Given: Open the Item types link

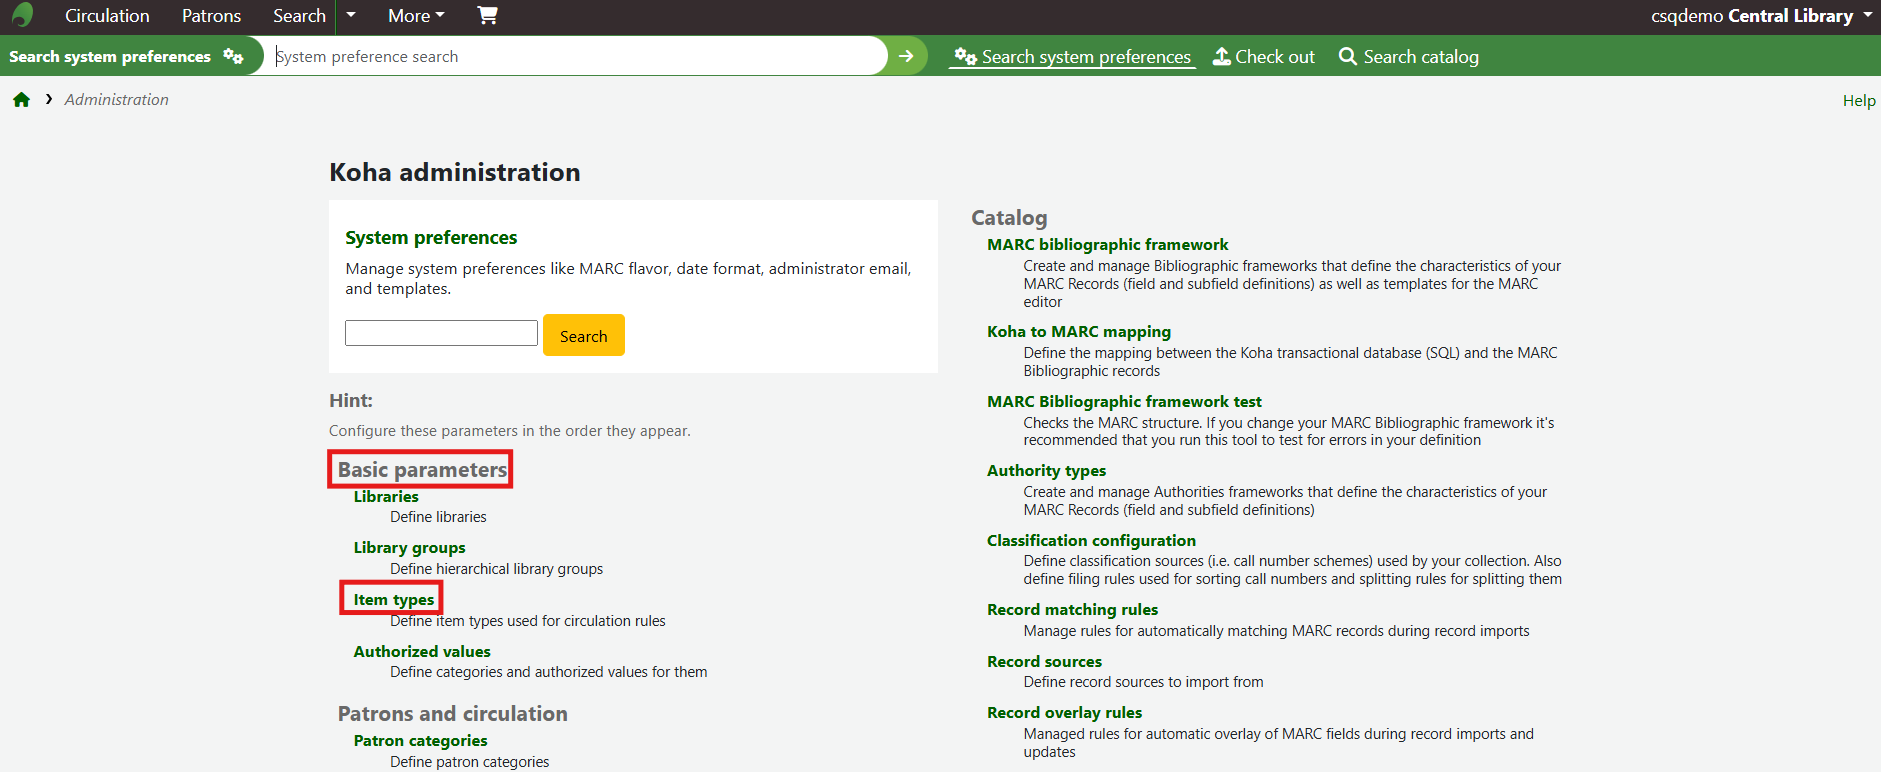Looking at the screenshot, I should [x=394, y=600].
